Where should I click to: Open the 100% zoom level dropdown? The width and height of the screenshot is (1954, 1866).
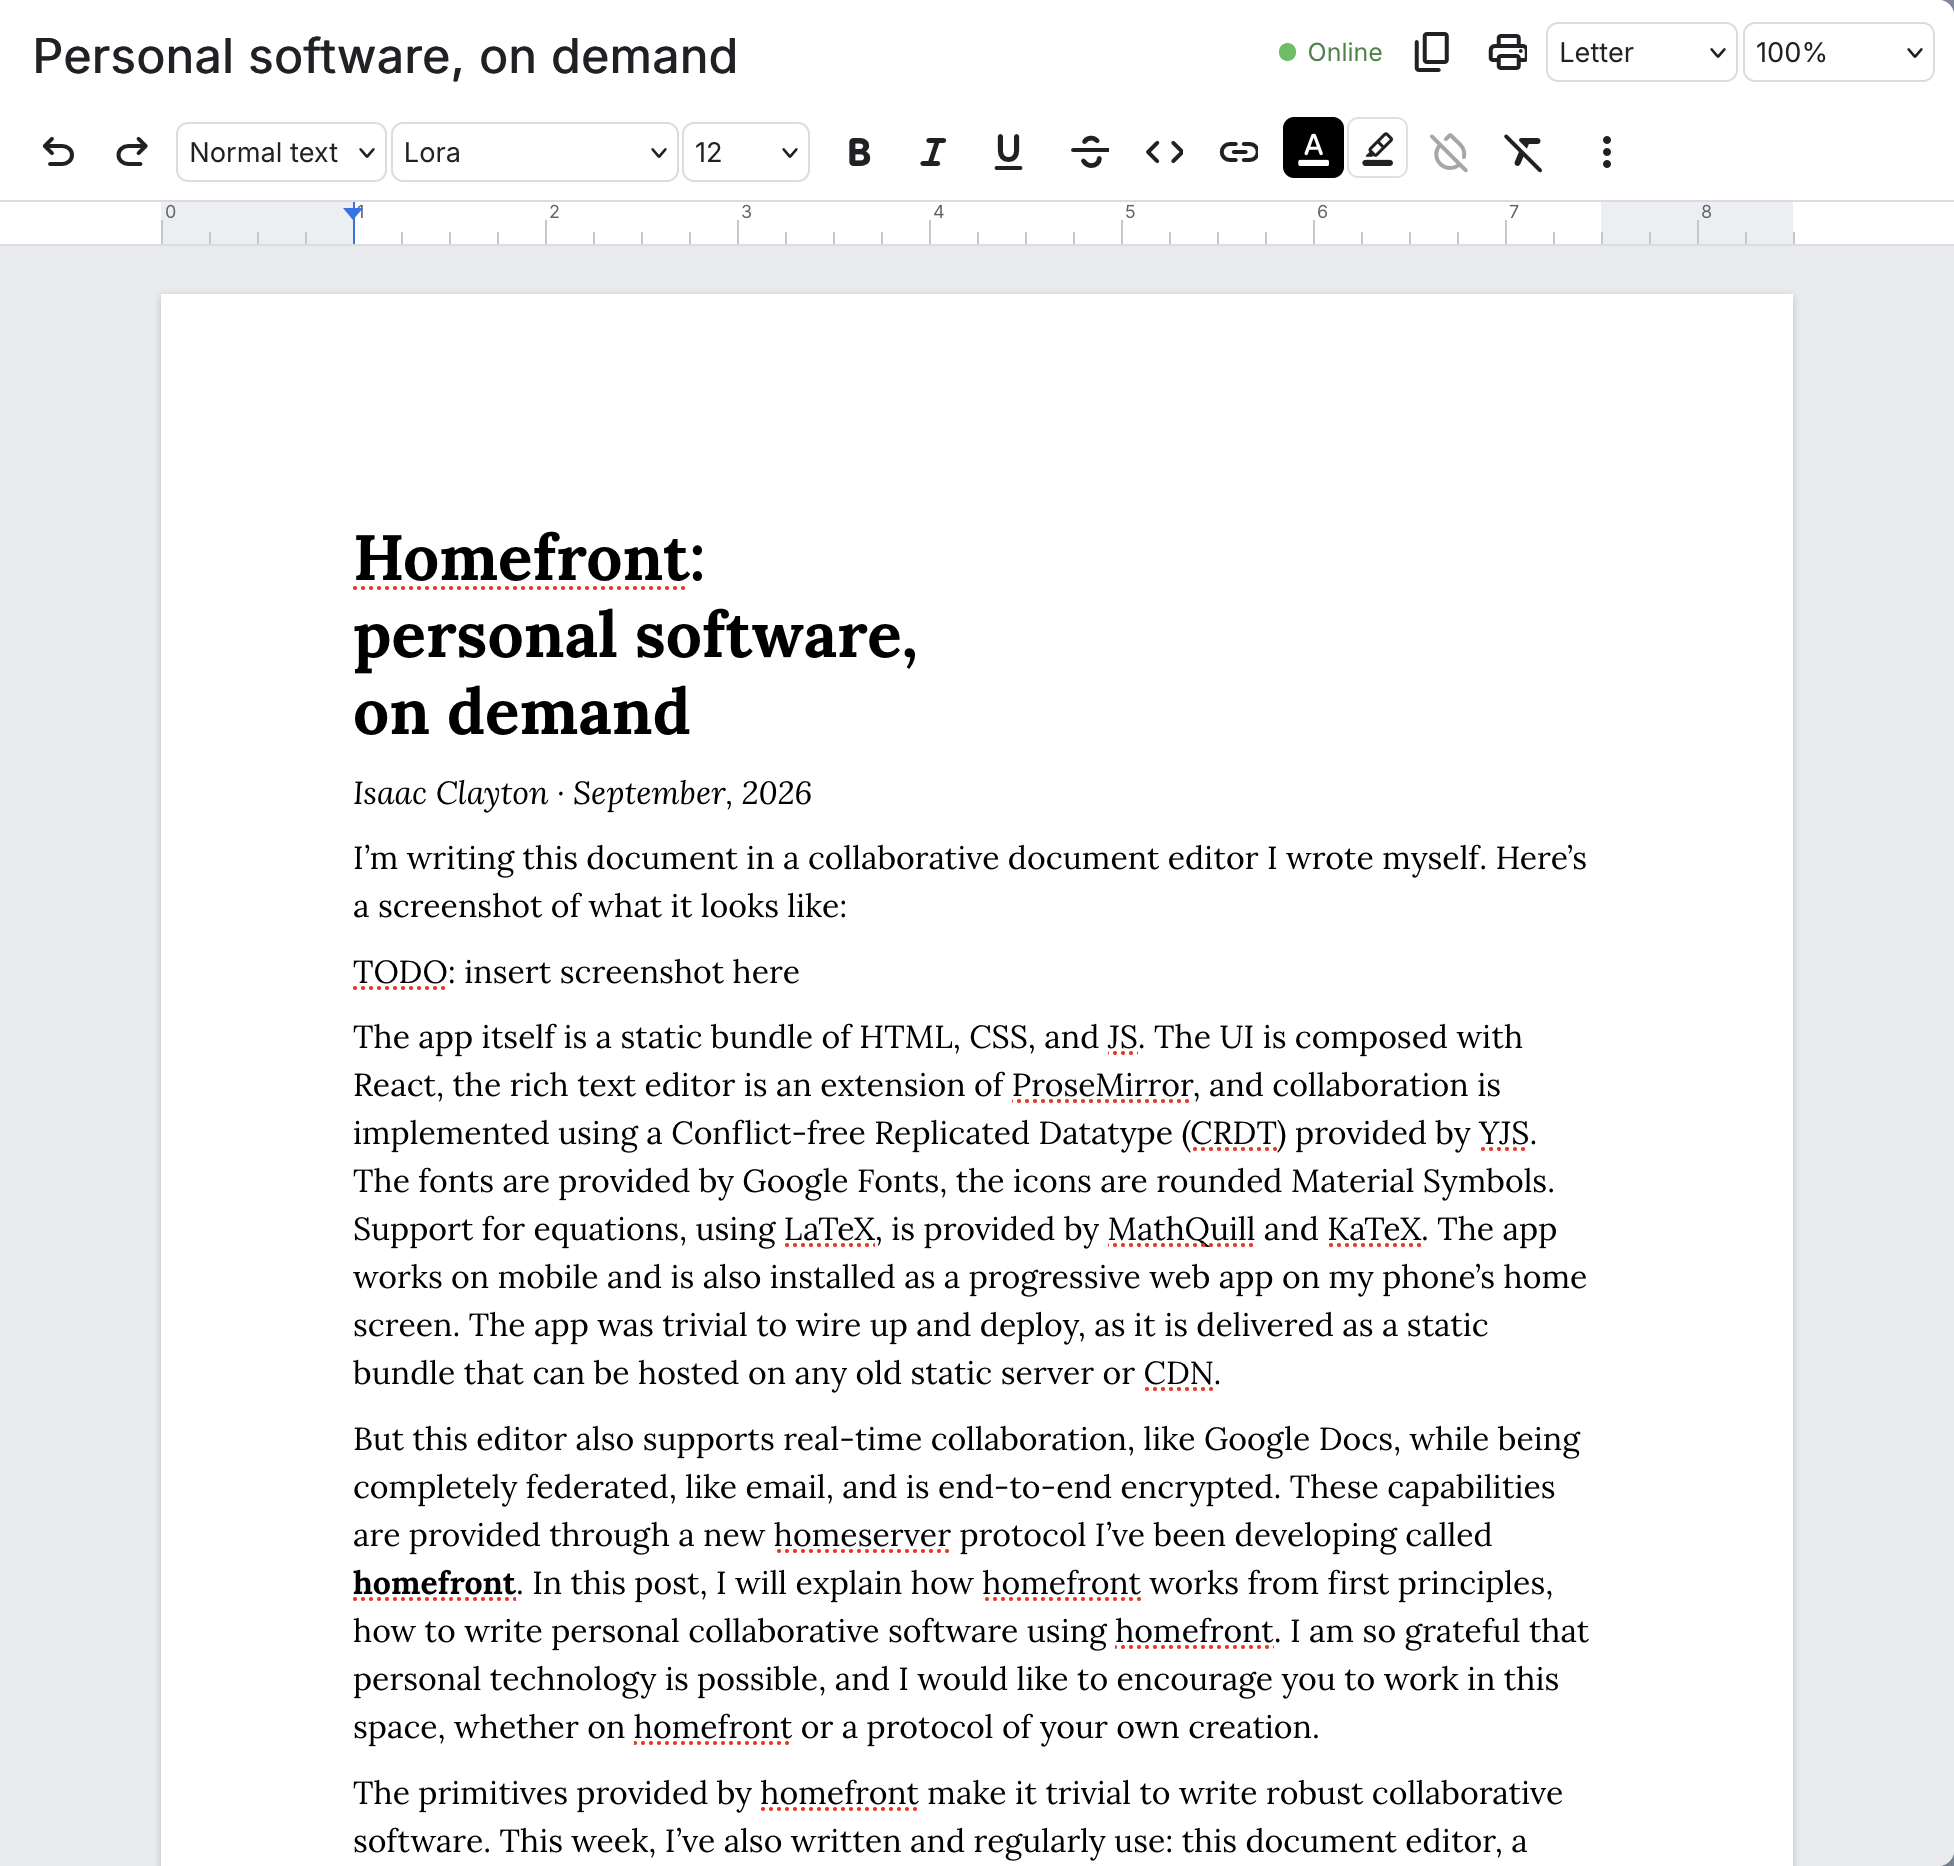1838,52
